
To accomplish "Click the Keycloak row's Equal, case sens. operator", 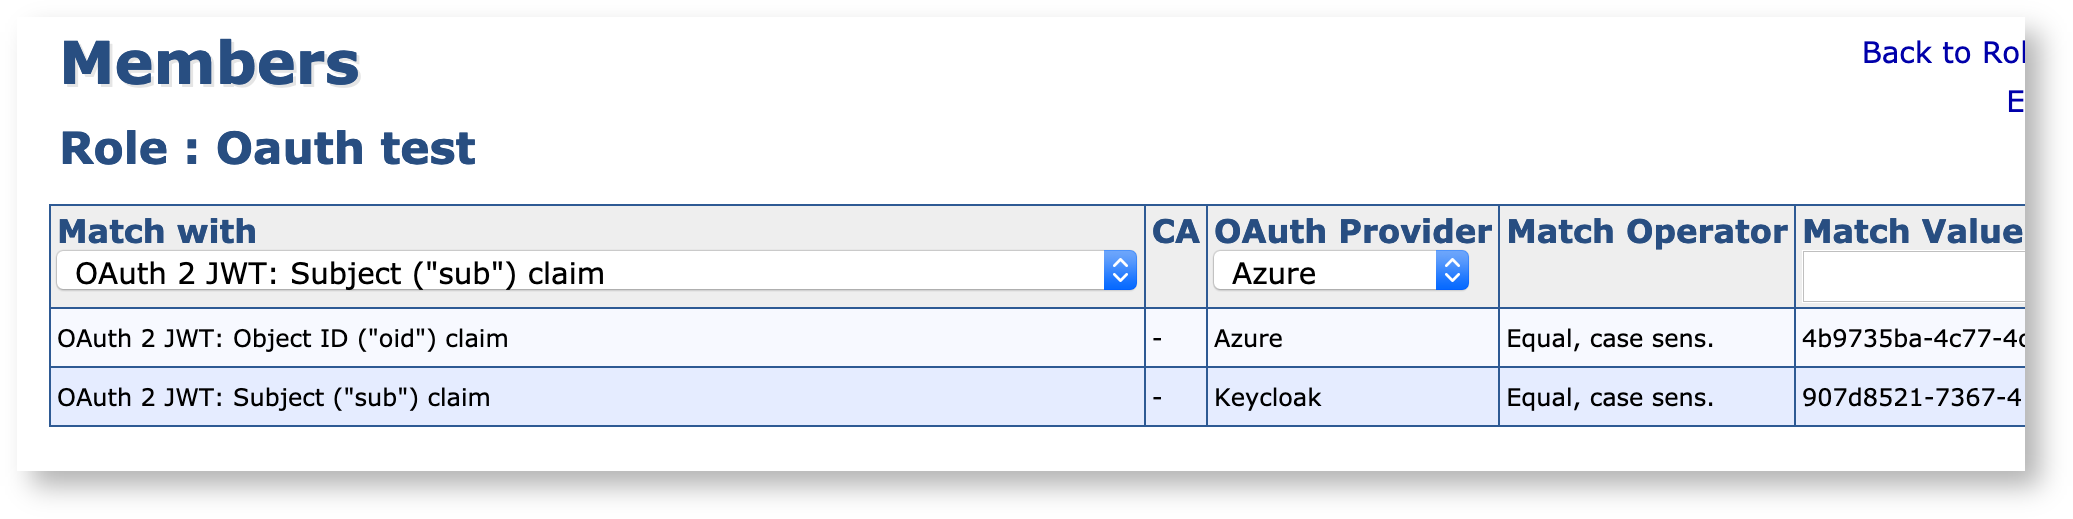I will (1609, 398).
